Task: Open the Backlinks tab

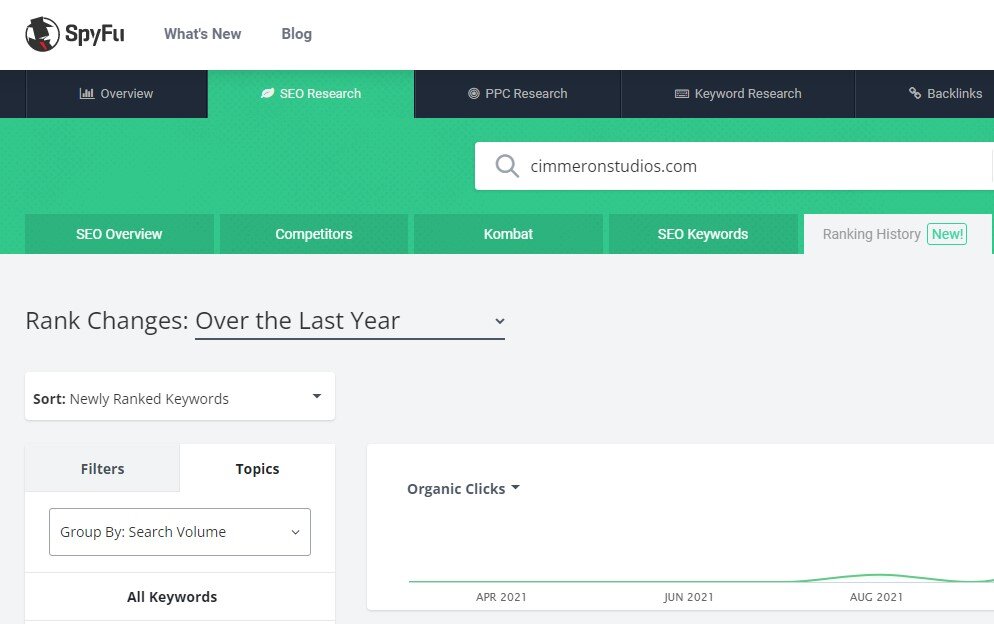Action: pos(925,94)
